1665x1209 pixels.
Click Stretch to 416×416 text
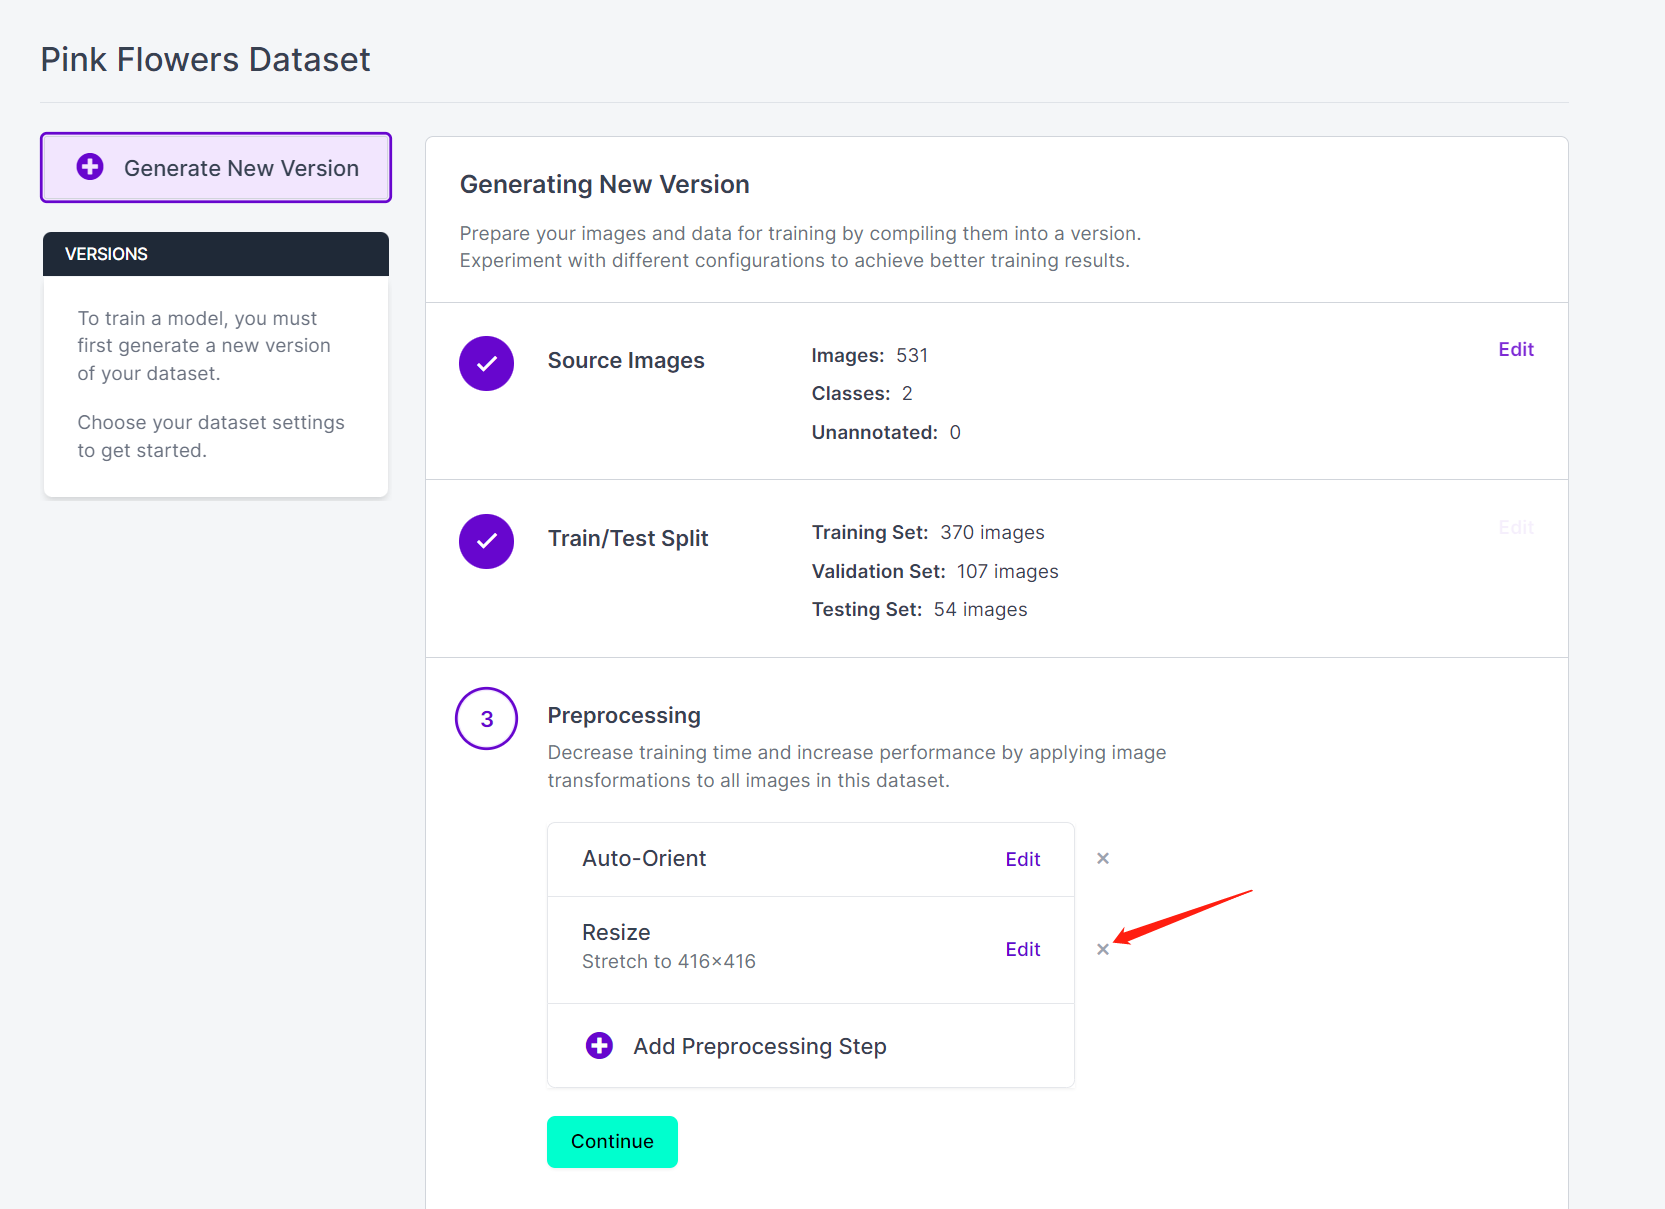pos(669,961)
